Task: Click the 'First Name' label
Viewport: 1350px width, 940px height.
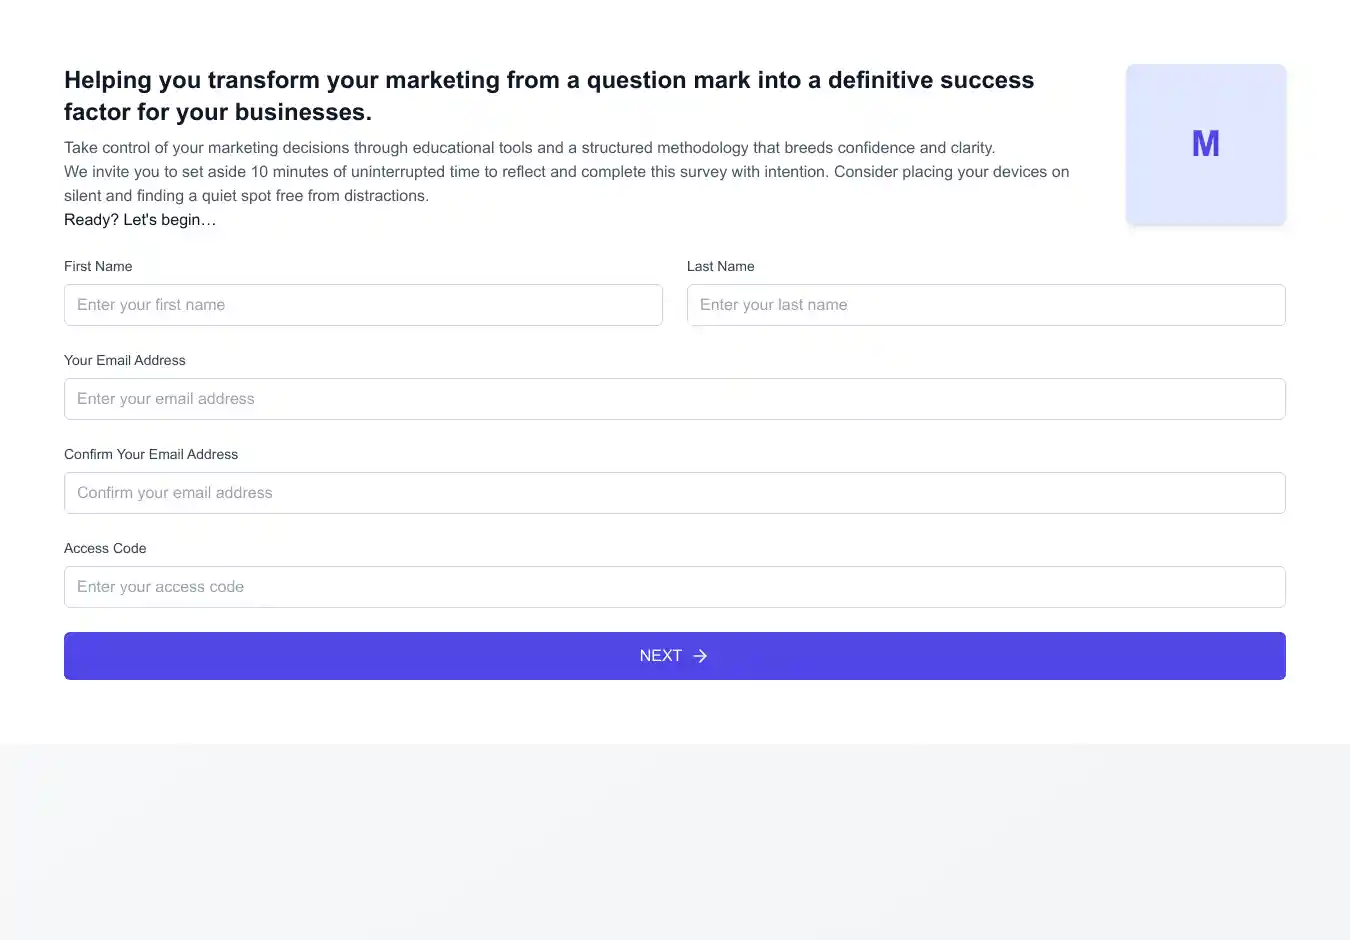Action: pyautogui.click(x=98, y=266)
